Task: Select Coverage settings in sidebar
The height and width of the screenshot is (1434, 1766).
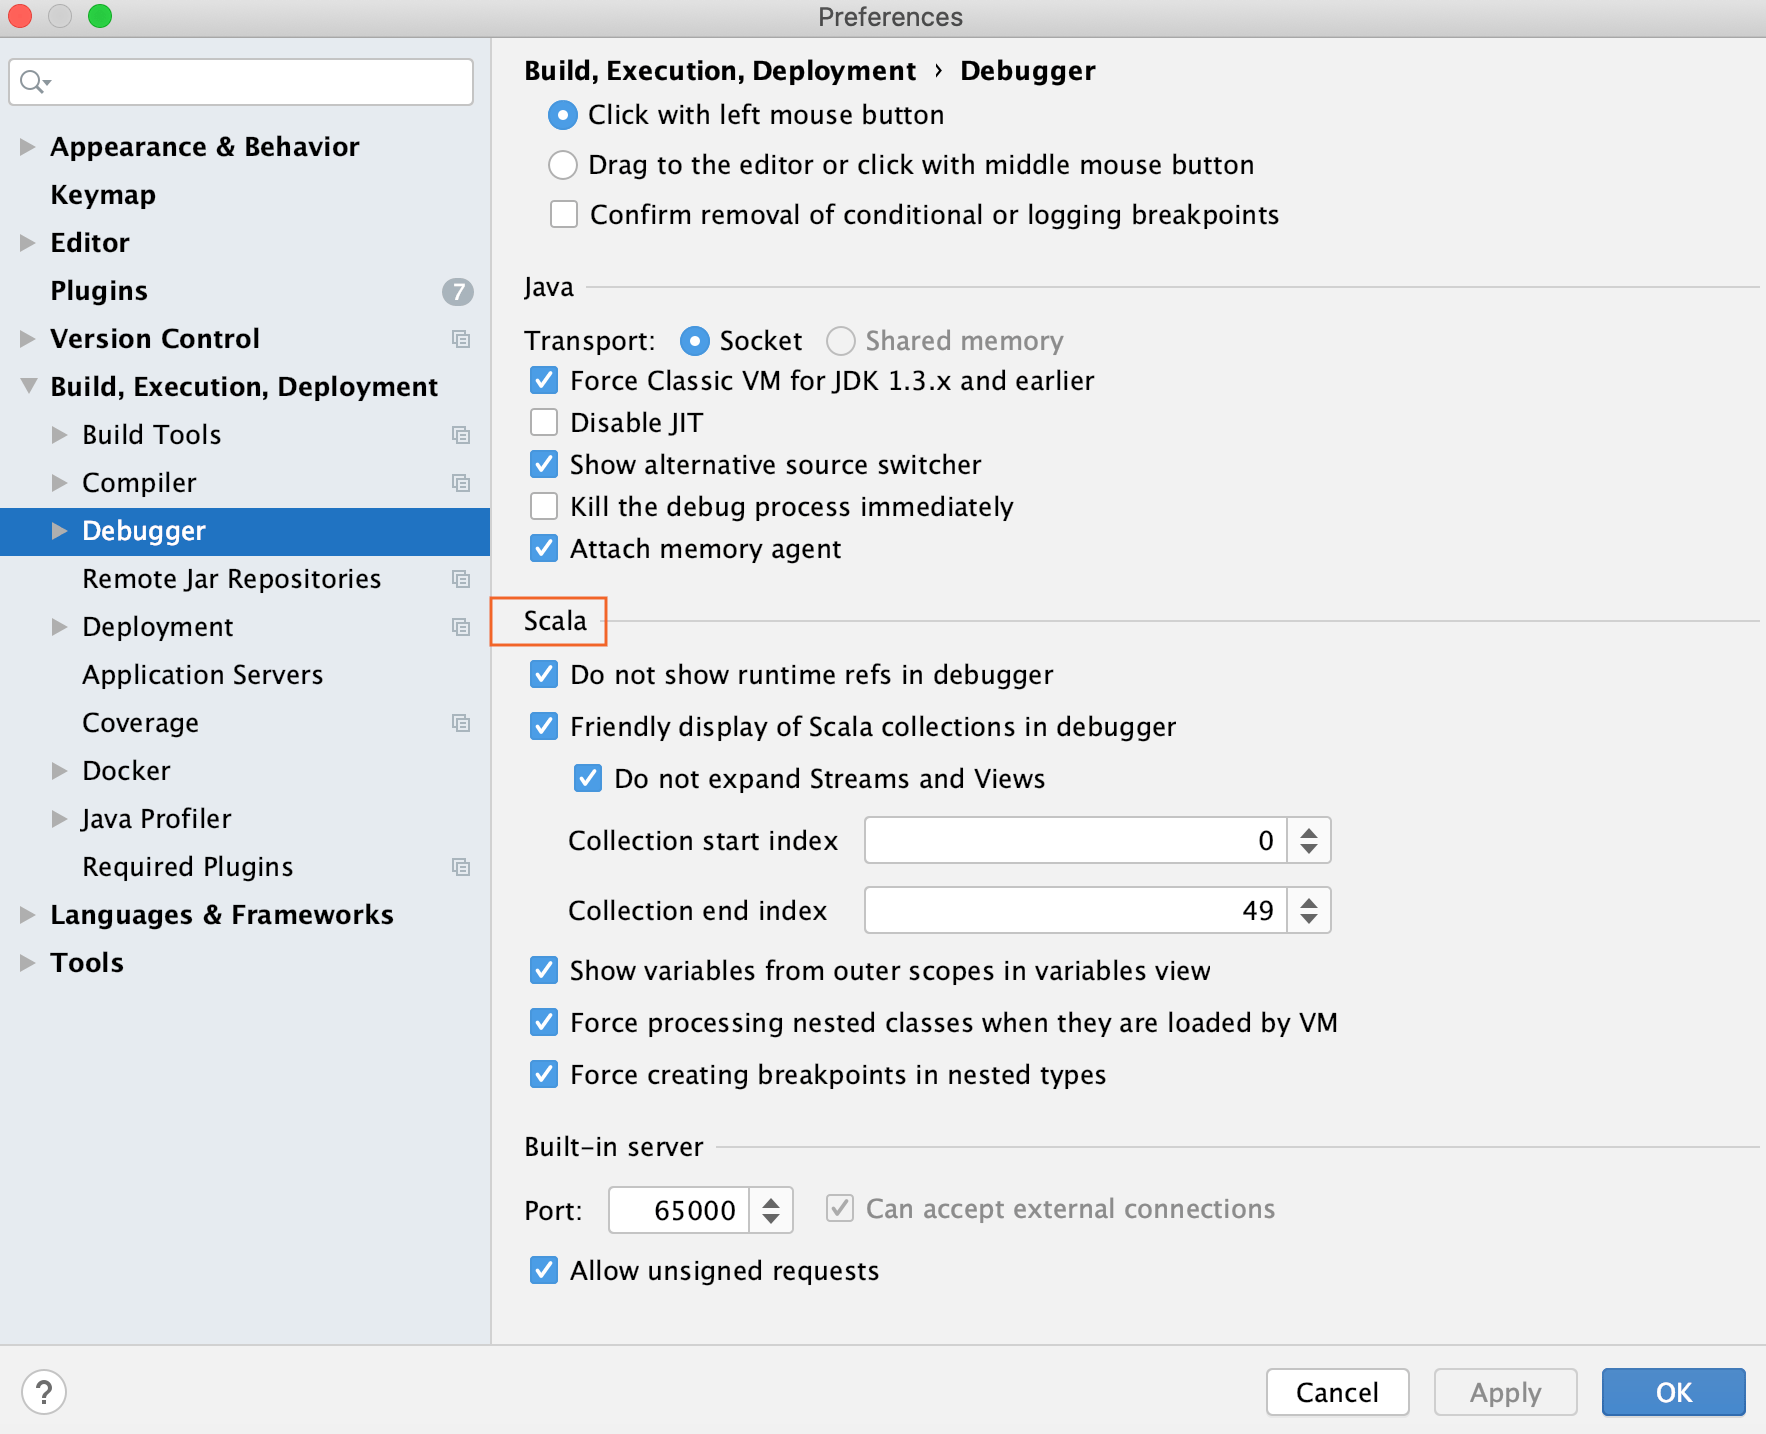Action: (140, 723)
